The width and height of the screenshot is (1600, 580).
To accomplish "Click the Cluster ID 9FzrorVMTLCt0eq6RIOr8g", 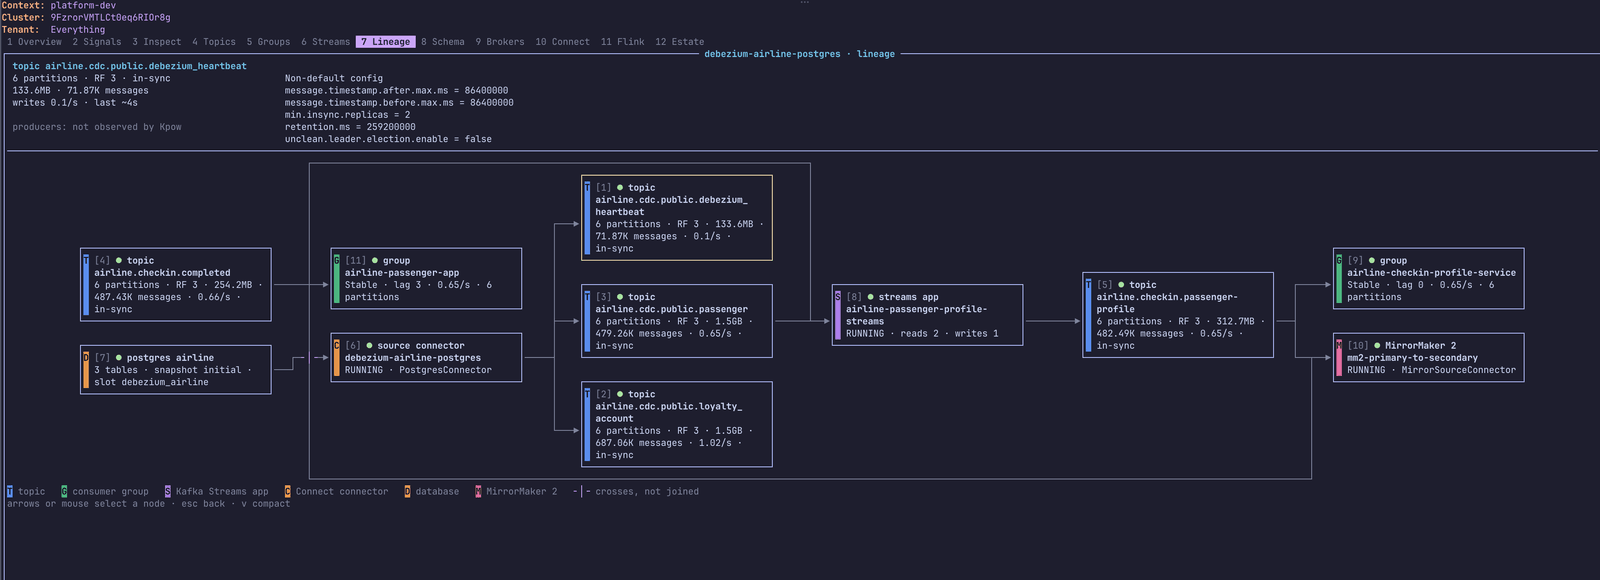I will [110, 17].
